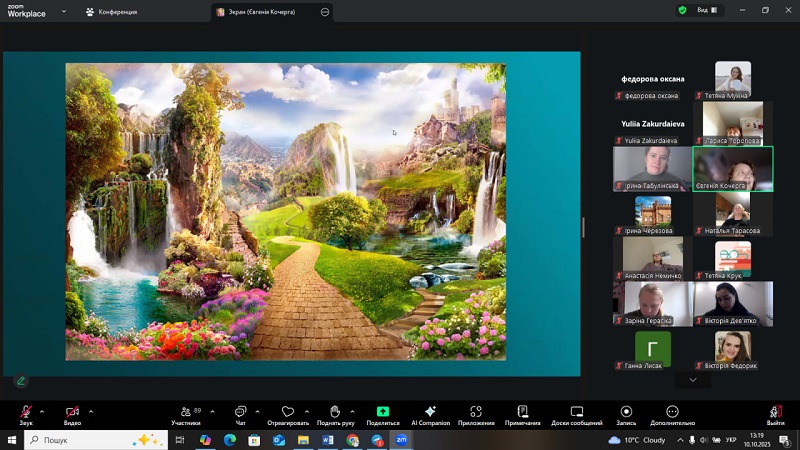Screen dimensions: 800x450
Task: Expand video options arrow next to Видео
Action: coord(91,410)
